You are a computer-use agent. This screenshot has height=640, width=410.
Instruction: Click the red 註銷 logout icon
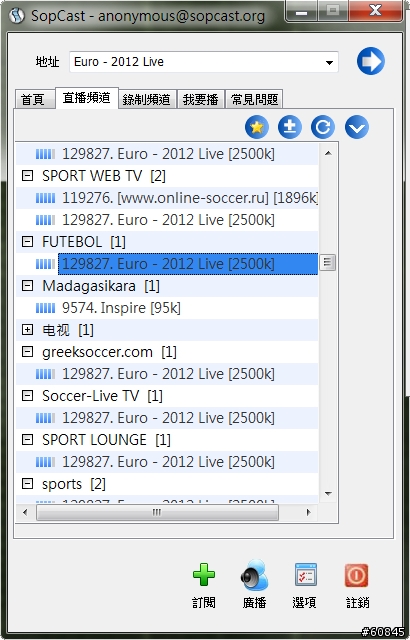coord(356,575)
